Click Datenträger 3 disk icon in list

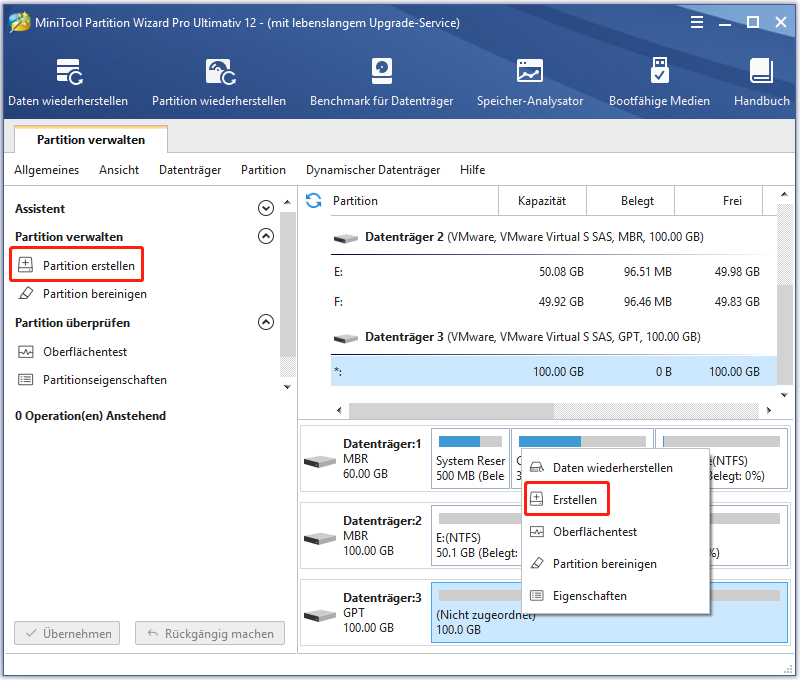(346, 338)
